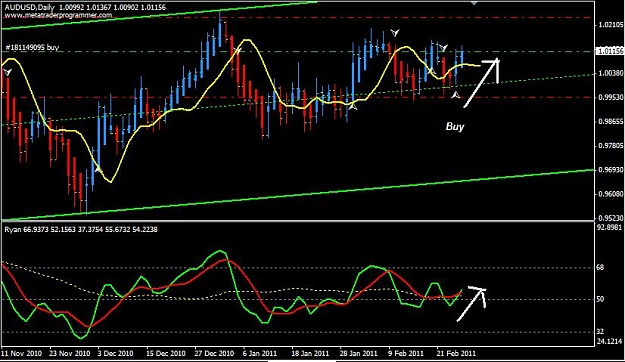The image size is (625, 362).
Task: Click the indicator level 50 label
Action: click(x=600, y=299)
